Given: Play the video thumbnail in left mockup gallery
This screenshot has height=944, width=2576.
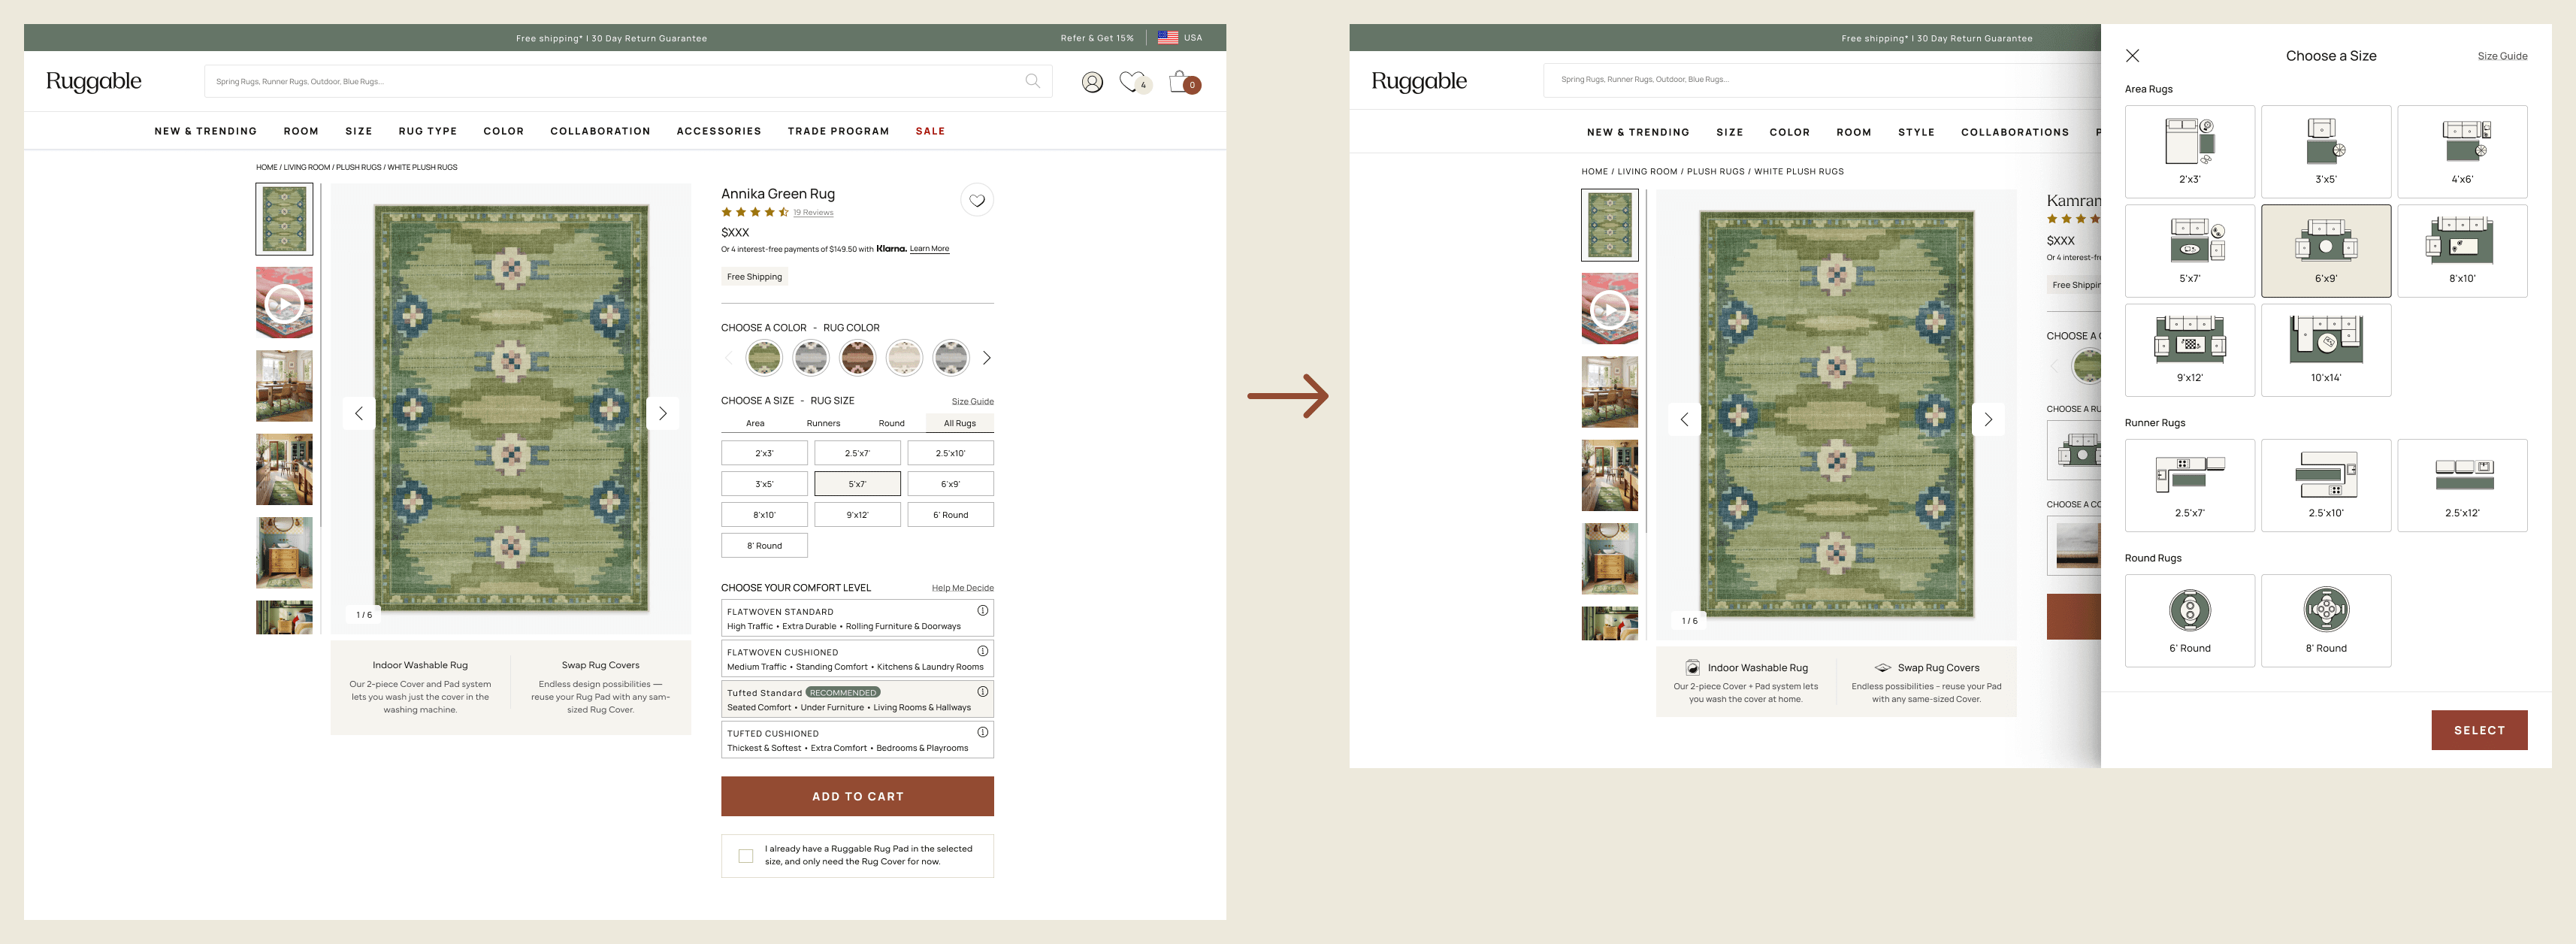Looking at the screenshot, I should tap(284, 302).
